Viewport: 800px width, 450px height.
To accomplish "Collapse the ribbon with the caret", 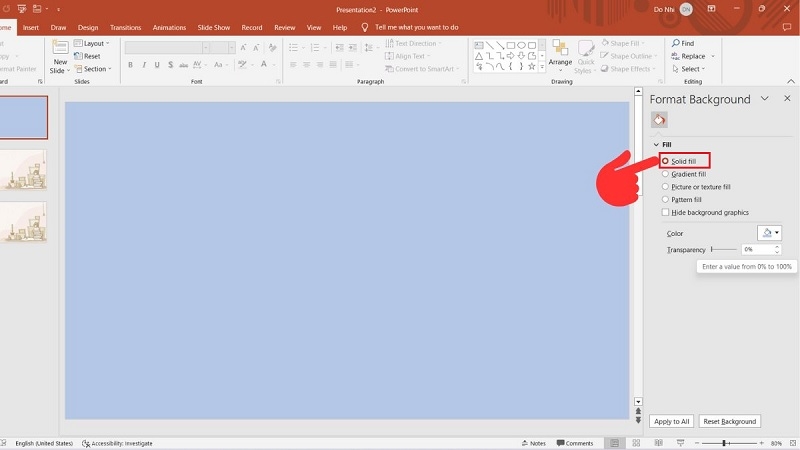I will pos(791,82).
